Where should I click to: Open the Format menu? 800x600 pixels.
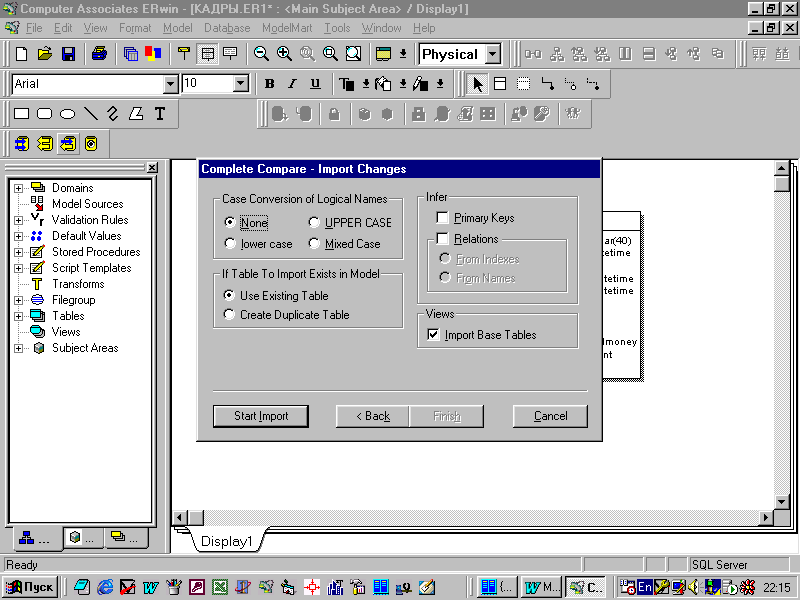coord(135,28)
